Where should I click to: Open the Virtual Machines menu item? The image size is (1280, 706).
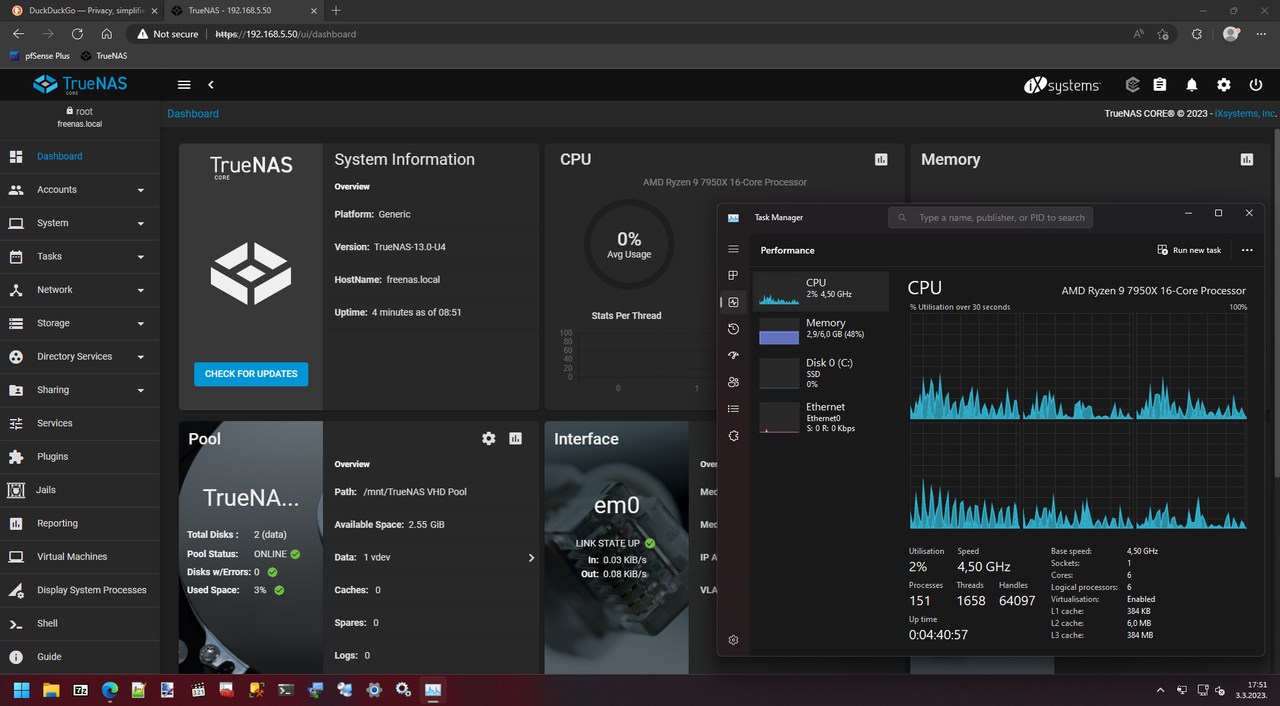click(x=80, y=557)
